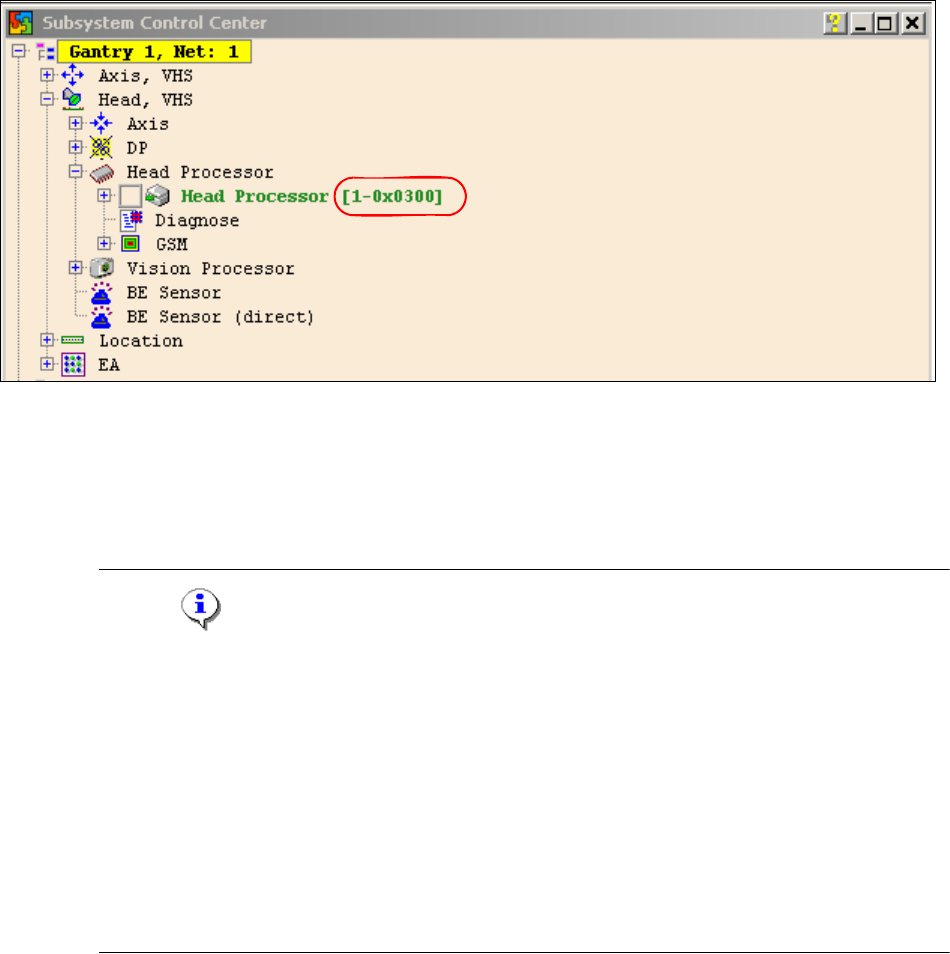
Task: Expand the EA node
Action: point(47,364)
